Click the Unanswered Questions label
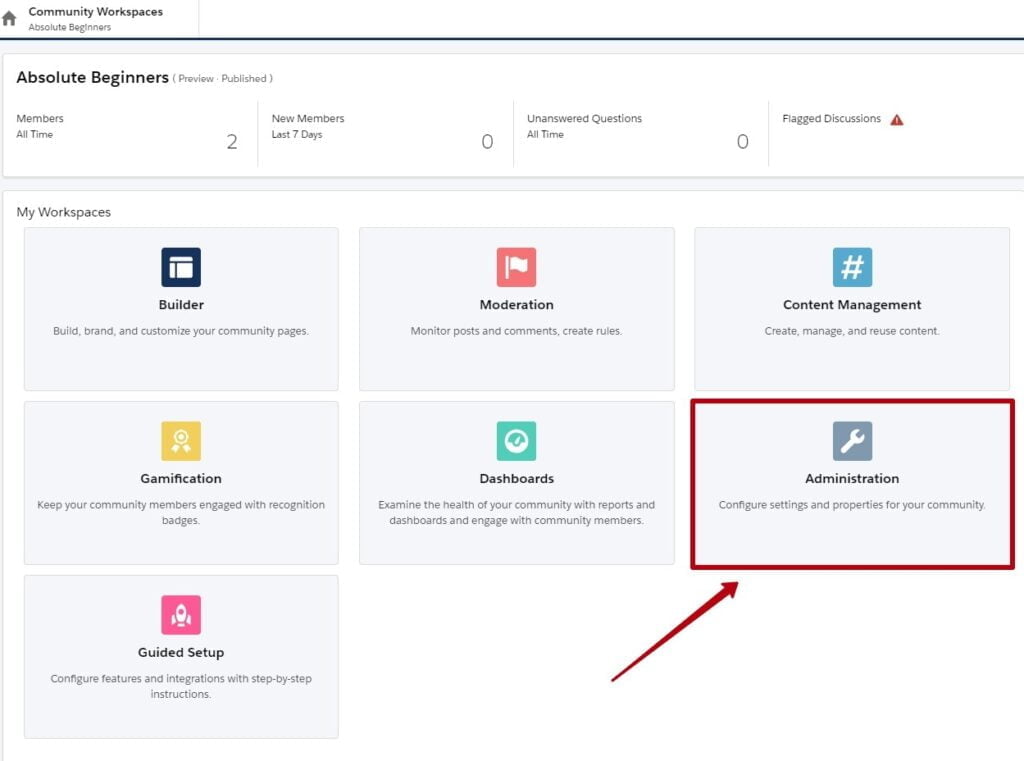 click(584, 118)
